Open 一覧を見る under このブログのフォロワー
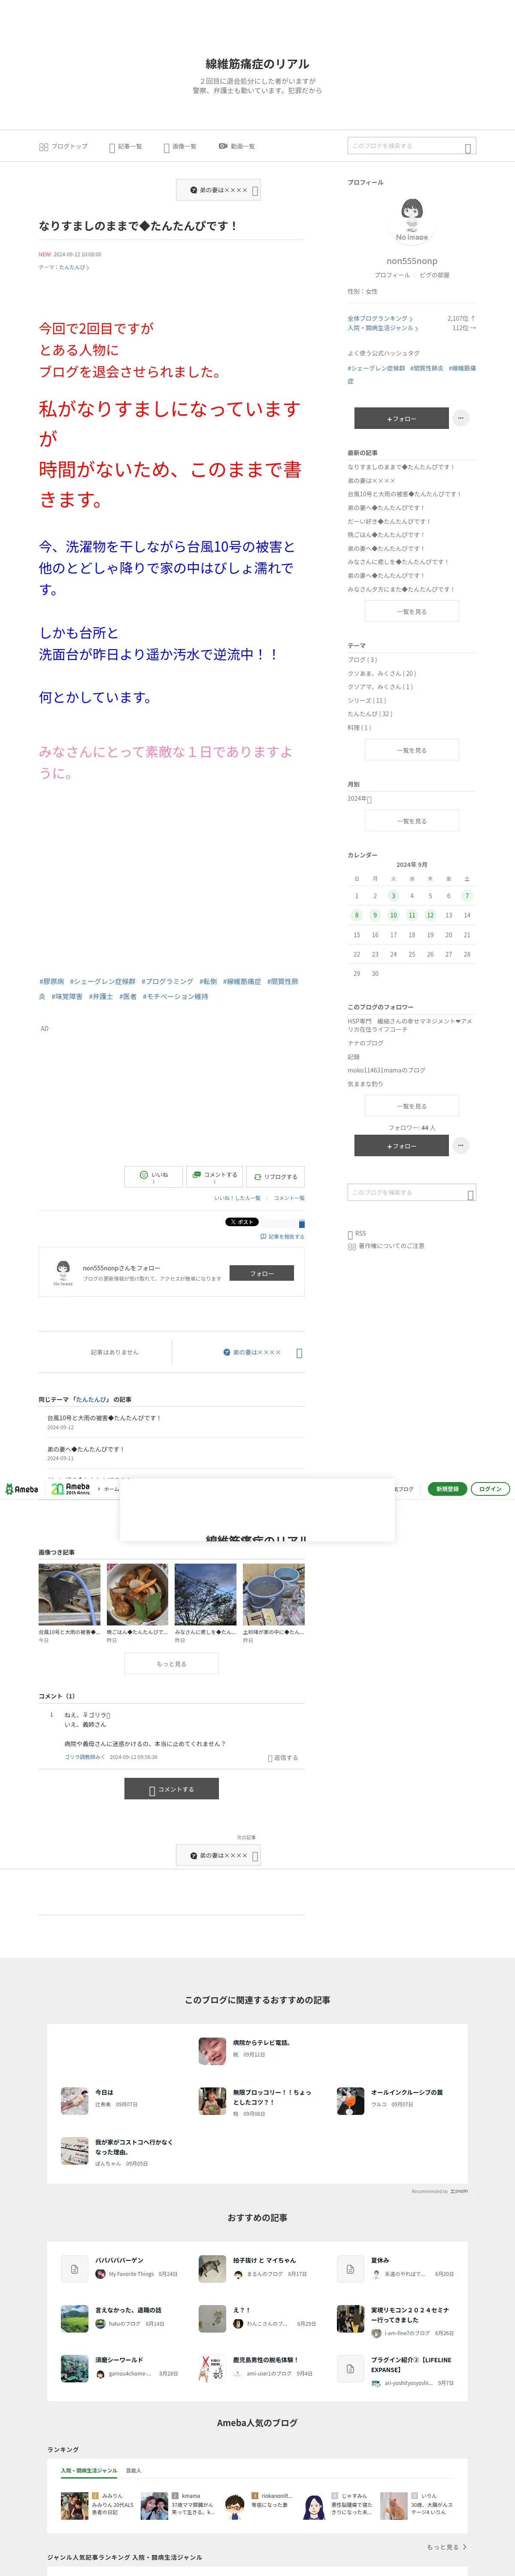This screenshot has width=515, height=2576. (412, 1106)
